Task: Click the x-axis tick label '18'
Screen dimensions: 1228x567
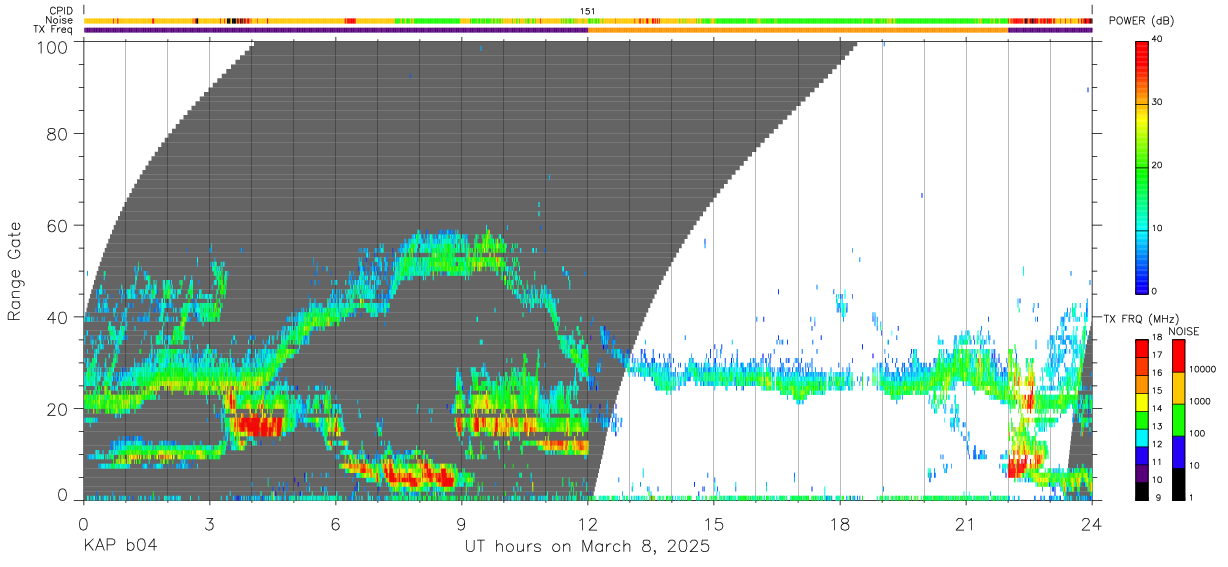Action: pyautogui.click(x=840, y=524)
